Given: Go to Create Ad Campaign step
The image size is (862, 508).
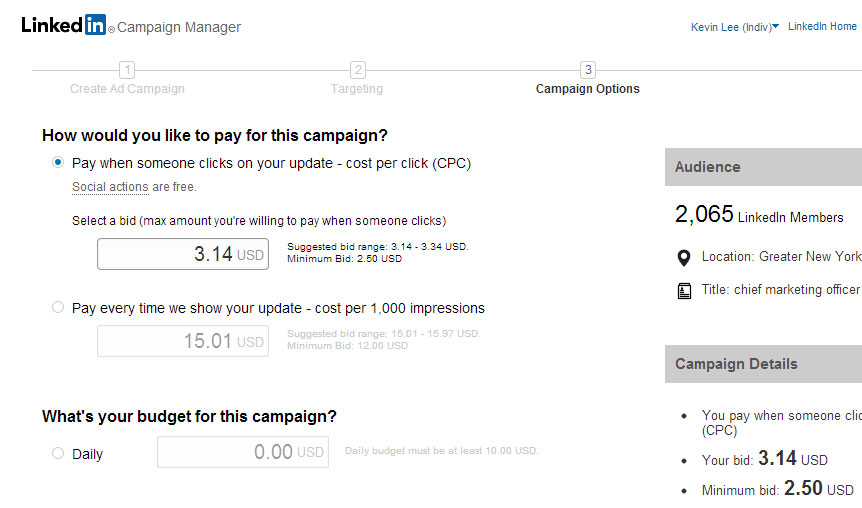Looking at the screenshot, I should pyautogui.click(x=127, y=89).
